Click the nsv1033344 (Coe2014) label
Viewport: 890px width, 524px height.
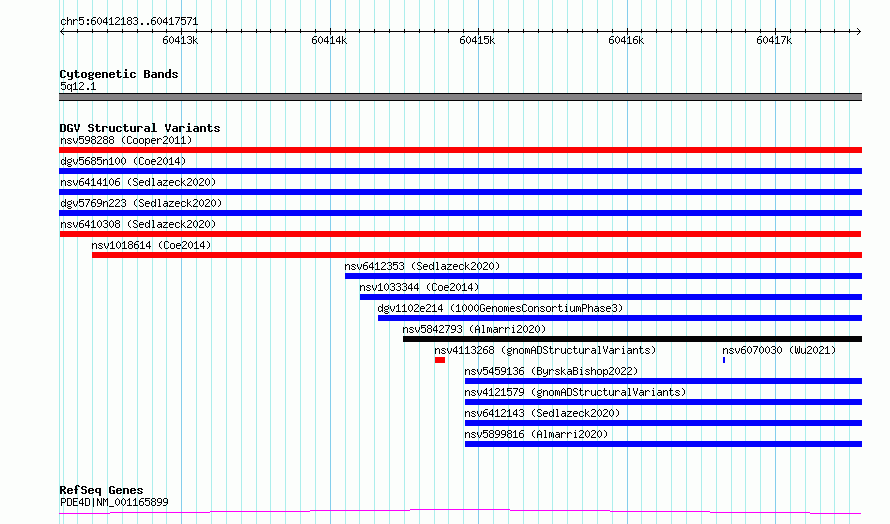(x=419, y=287)
